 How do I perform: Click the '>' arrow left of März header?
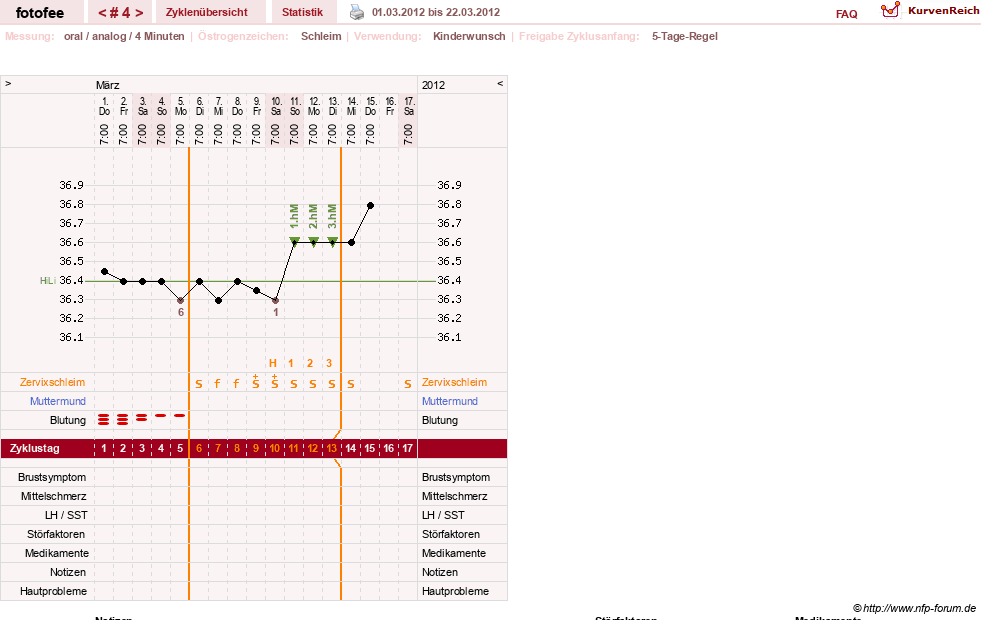(x=8, y=83)
